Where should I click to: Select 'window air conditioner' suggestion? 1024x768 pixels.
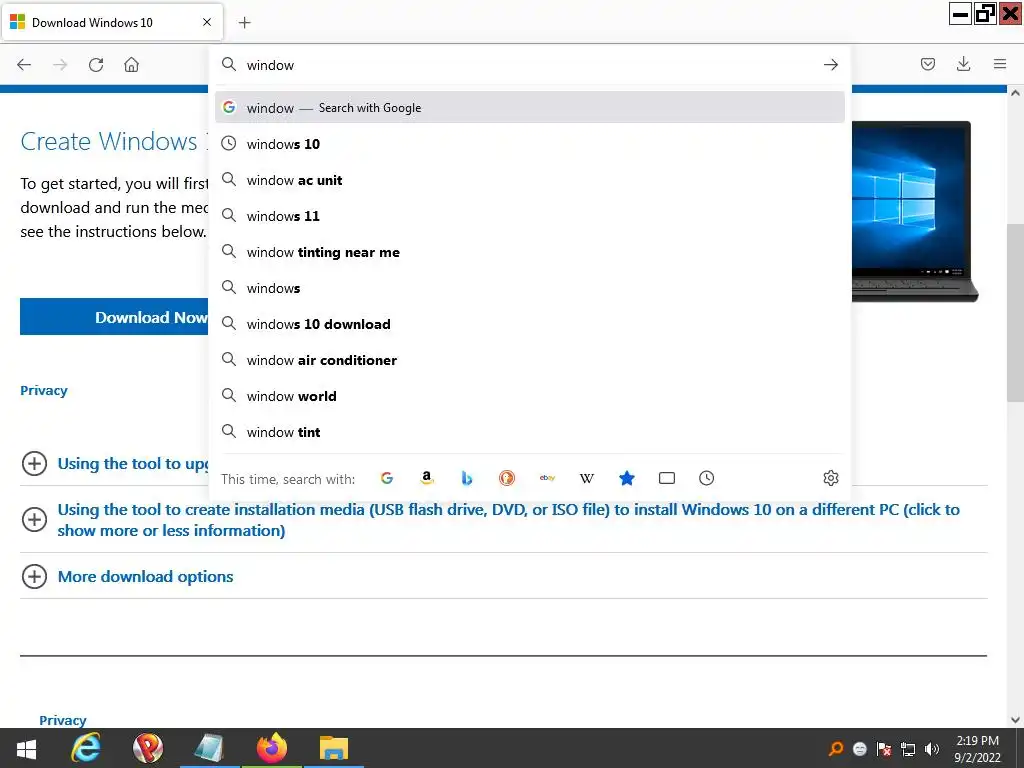click(530, 360)
